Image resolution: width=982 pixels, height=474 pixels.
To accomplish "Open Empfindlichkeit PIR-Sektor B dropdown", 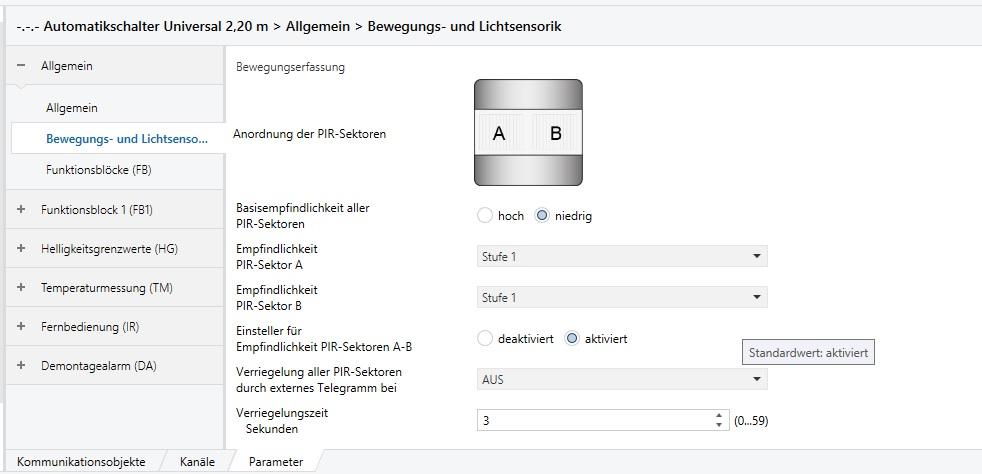I will pyautogui.click(x=622, y=297).
